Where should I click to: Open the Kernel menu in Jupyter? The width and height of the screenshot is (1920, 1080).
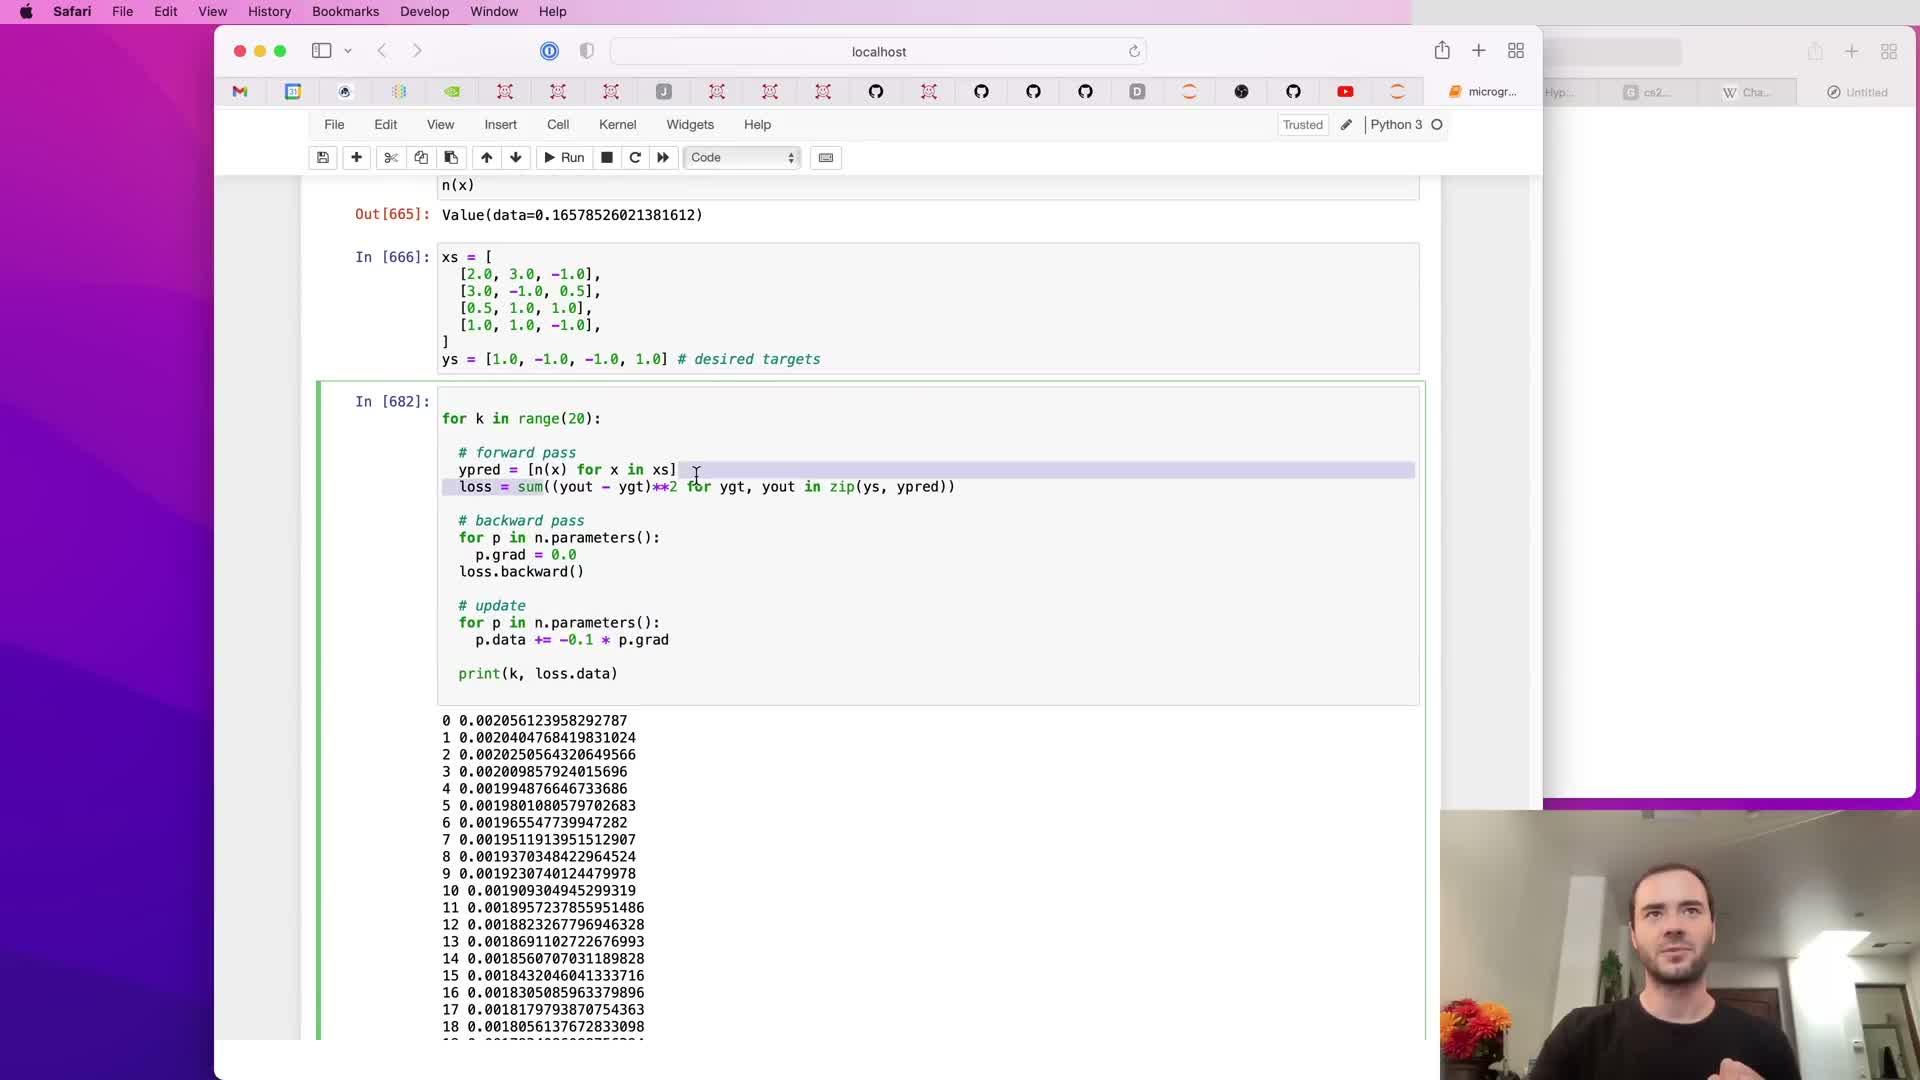(x=617, y=125)
